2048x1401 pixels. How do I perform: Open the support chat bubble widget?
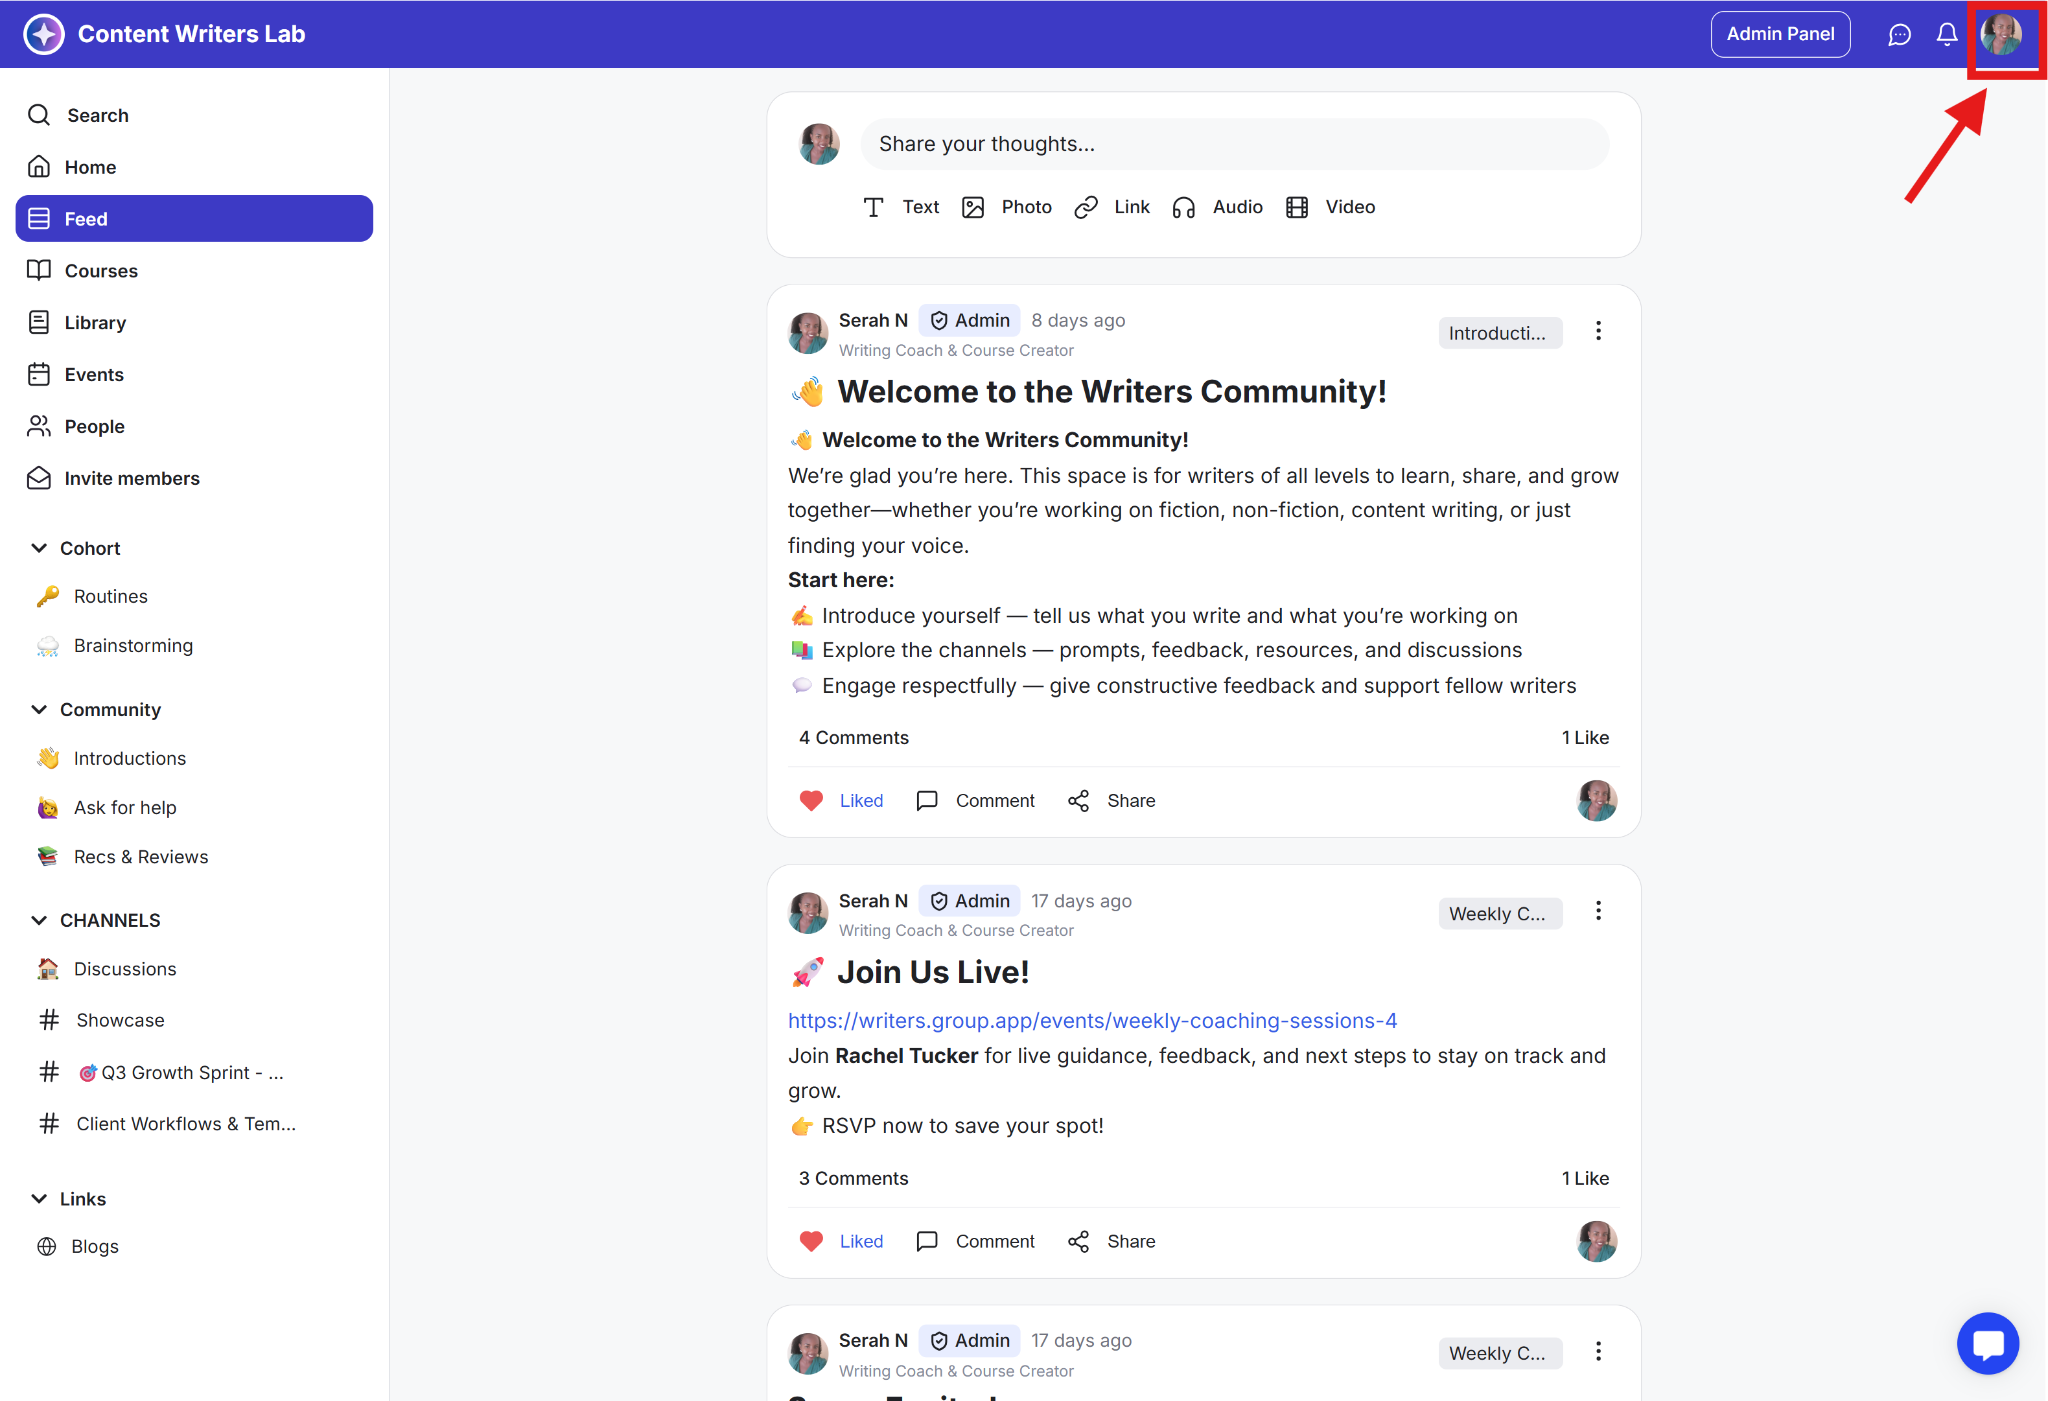pyautogui.click(x=1987, y=1343)
